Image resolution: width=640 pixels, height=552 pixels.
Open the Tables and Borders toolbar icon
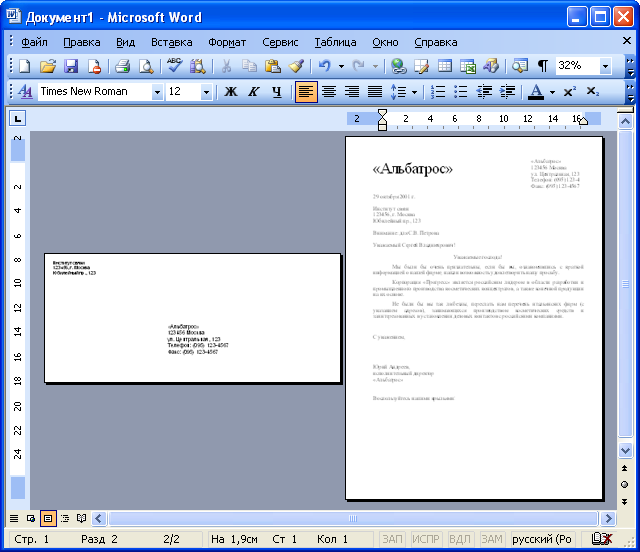pyautogui.click(x=421, y=66)
